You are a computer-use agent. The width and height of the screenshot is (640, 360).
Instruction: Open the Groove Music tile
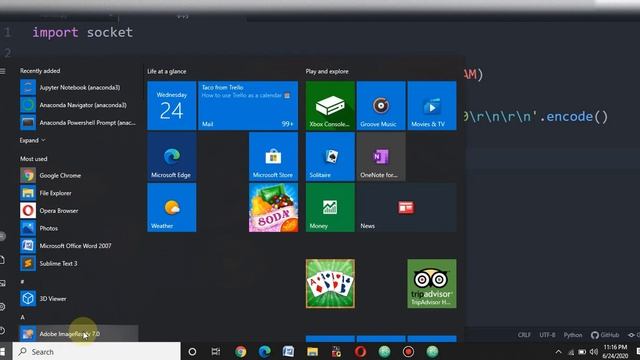click(x=381, y=106)
